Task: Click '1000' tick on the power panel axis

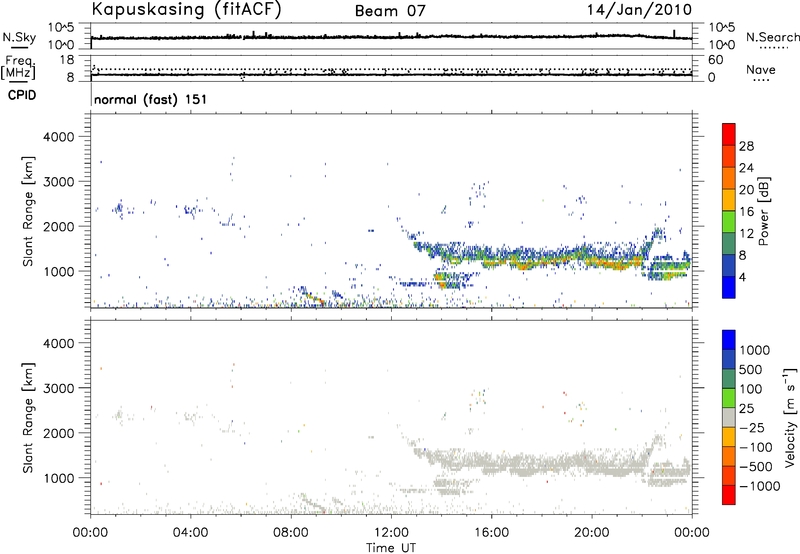Action: [58, 271]
